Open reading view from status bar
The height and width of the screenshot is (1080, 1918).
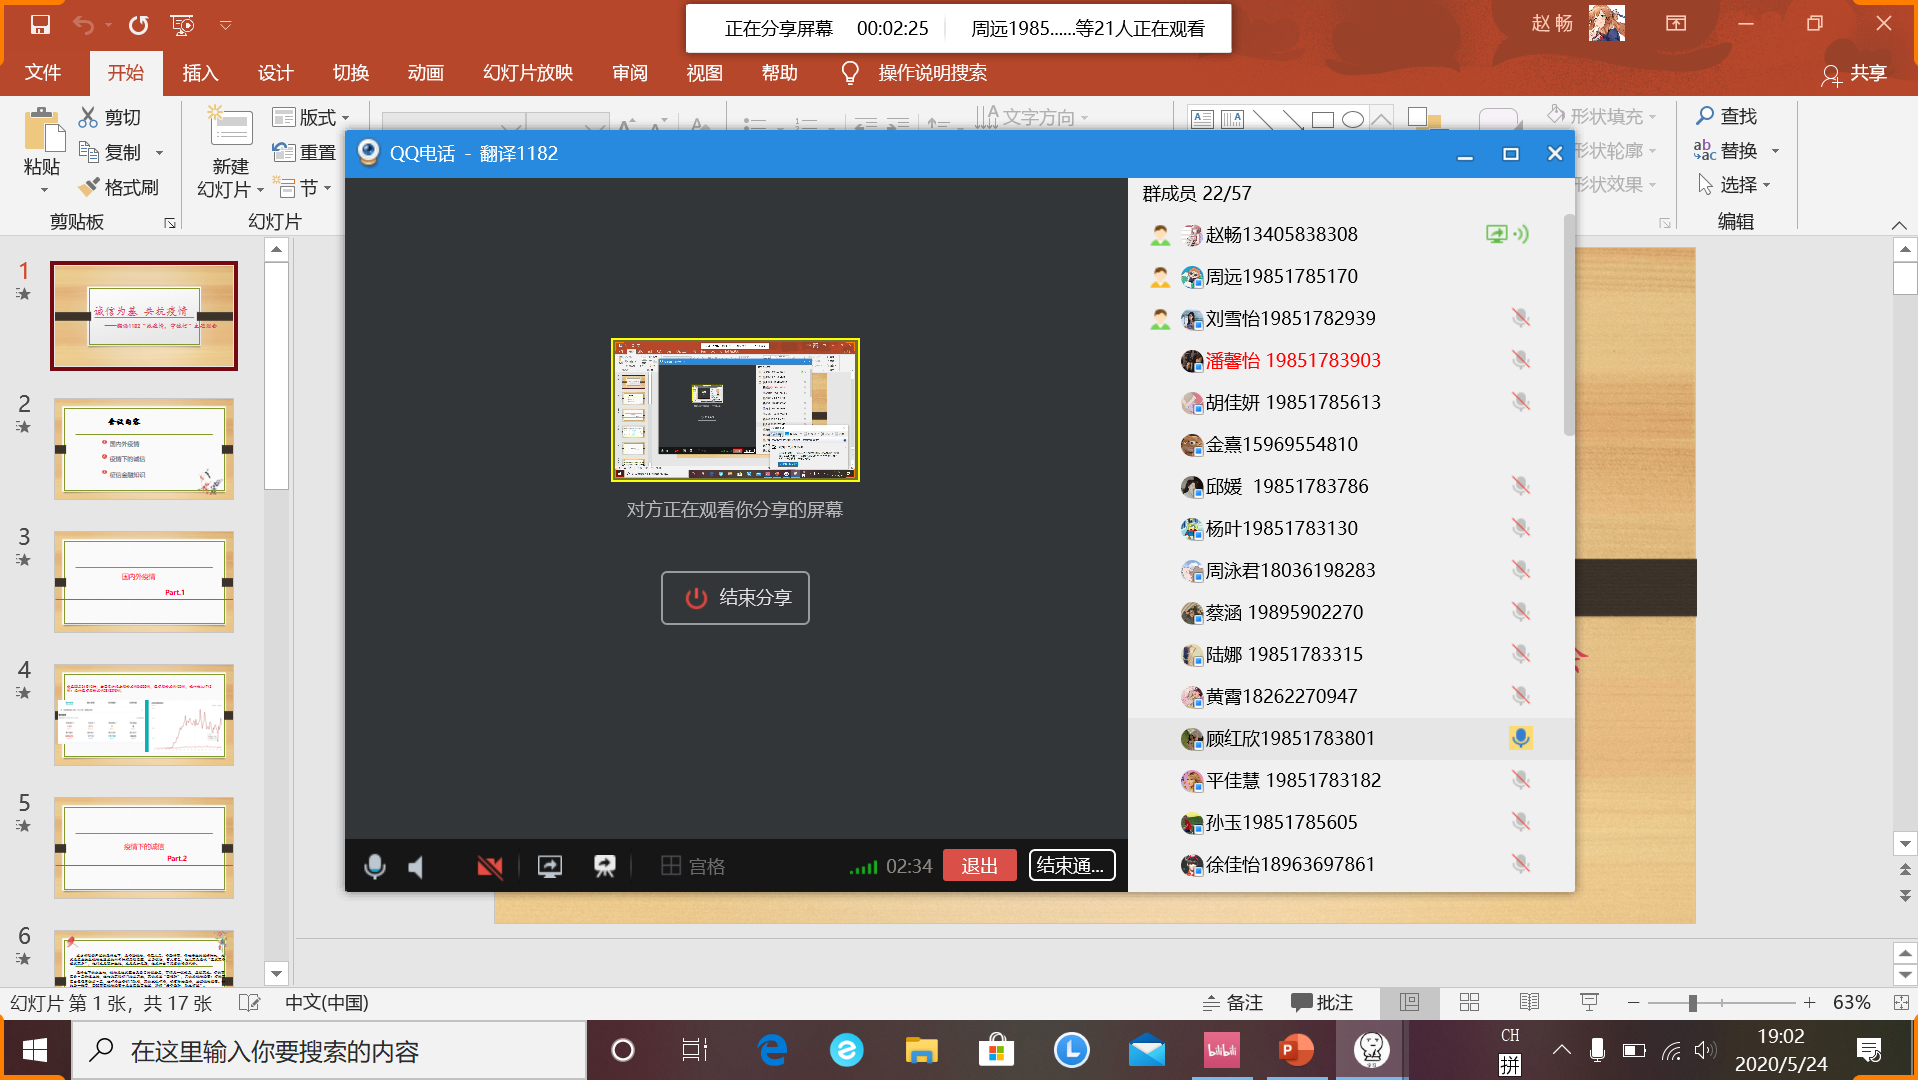[x=1529, y=1002]
